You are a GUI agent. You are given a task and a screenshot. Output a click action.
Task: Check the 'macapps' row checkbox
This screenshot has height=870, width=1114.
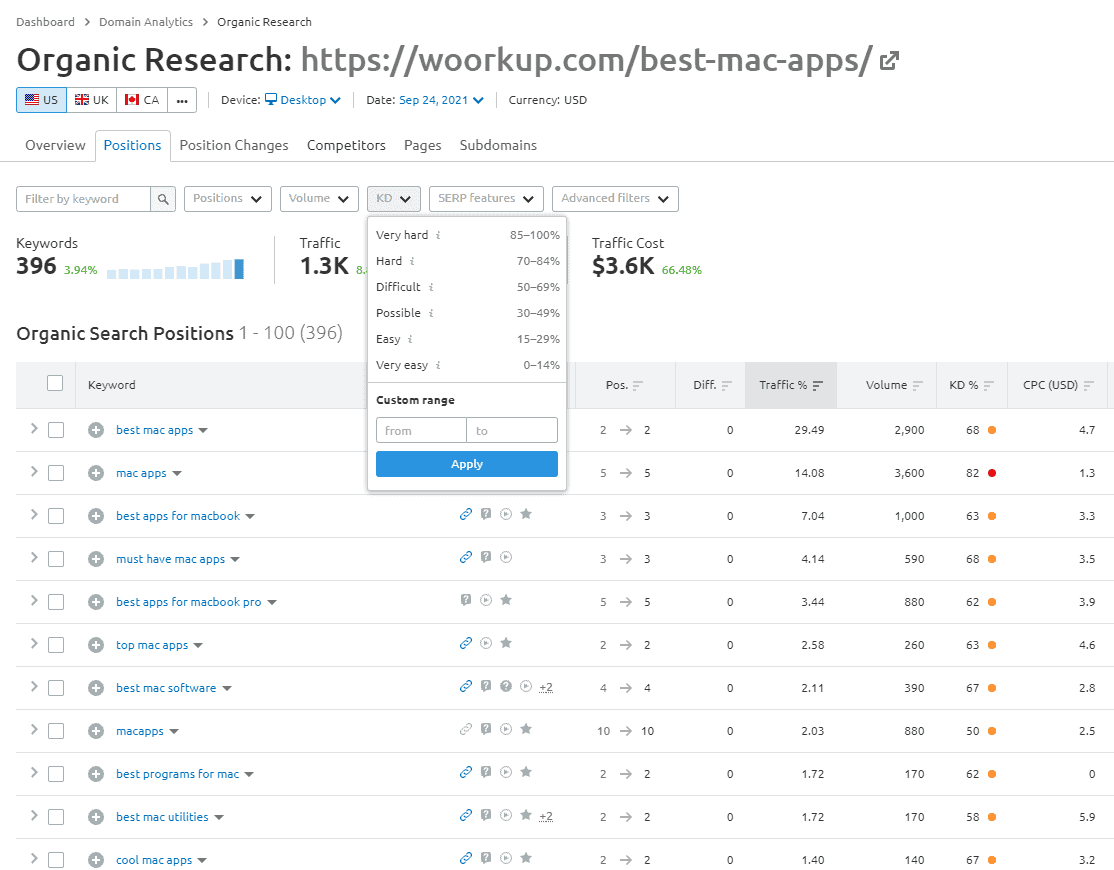point(56,731)
